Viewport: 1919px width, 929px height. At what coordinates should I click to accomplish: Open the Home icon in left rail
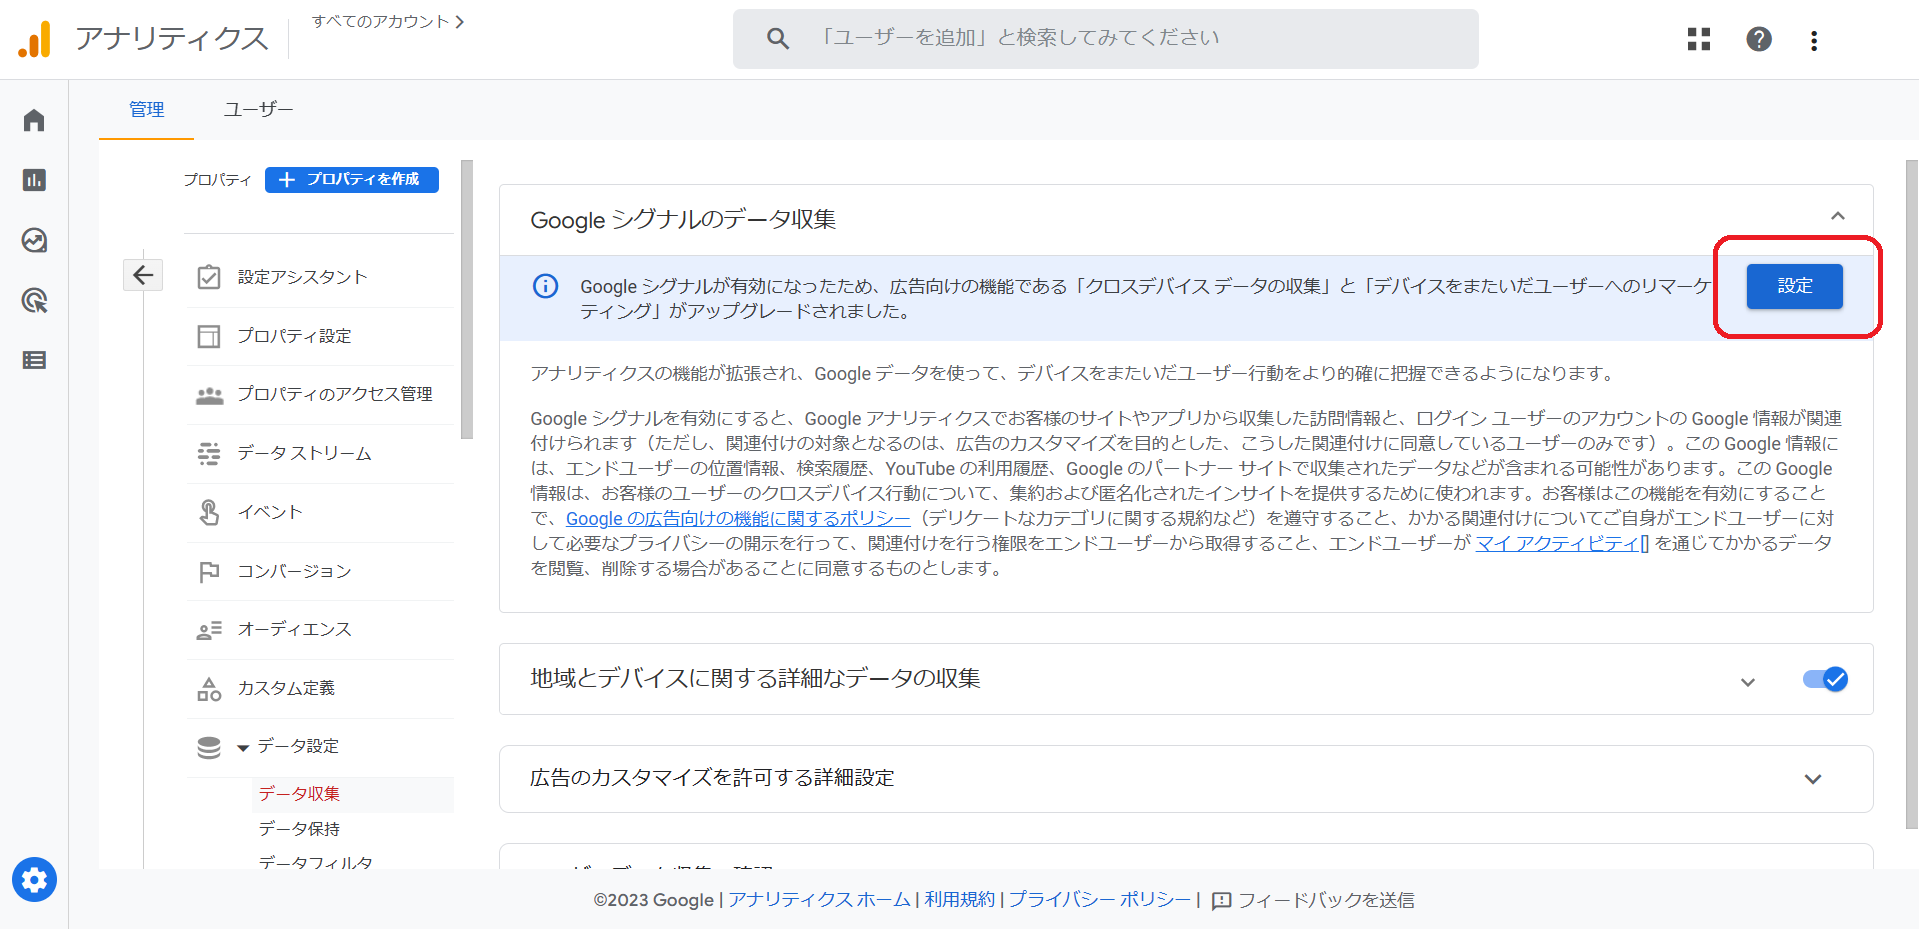(34, 120)
